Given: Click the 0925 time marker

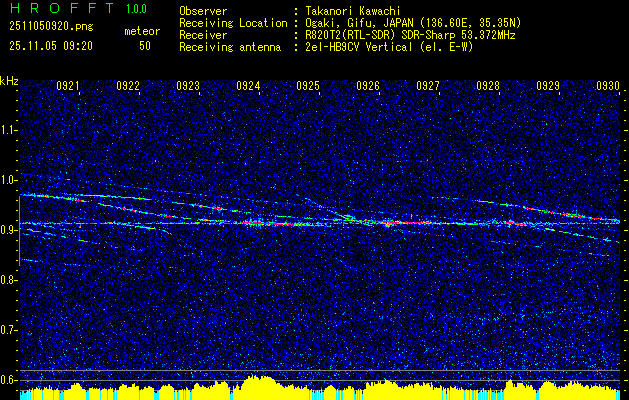Looking at the screenshot, I should 308,85.
